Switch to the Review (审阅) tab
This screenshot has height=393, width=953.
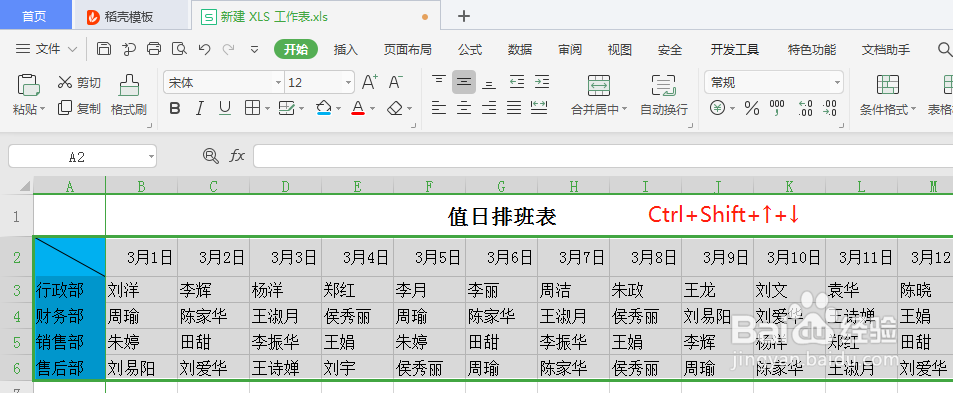(x=570, y=50)
